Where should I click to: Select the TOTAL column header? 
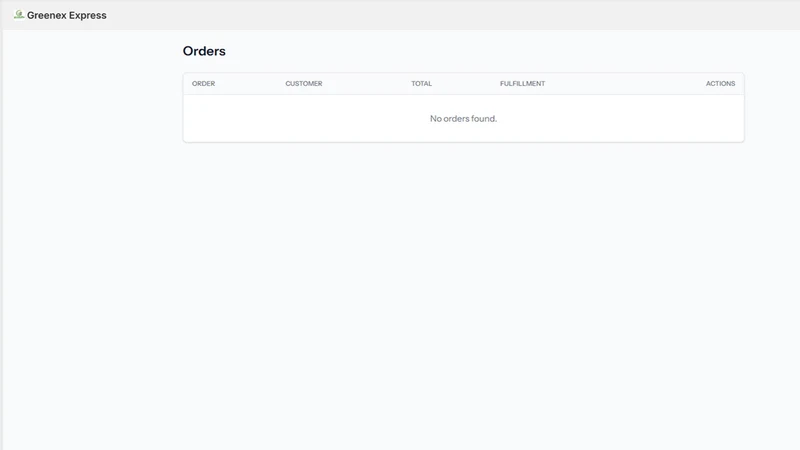(x=421, y=84)
